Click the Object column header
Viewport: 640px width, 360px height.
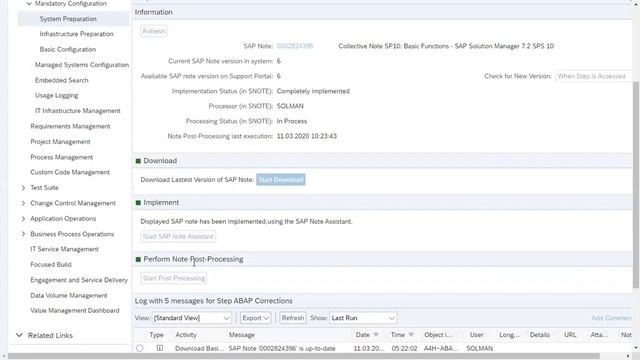[438, 335]
